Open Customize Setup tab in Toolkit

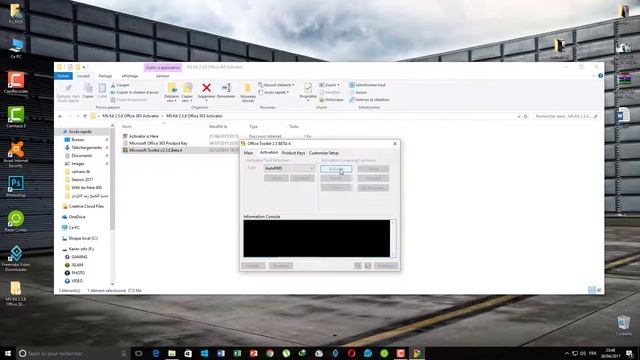pyautogui.click(x=324, y=153)
